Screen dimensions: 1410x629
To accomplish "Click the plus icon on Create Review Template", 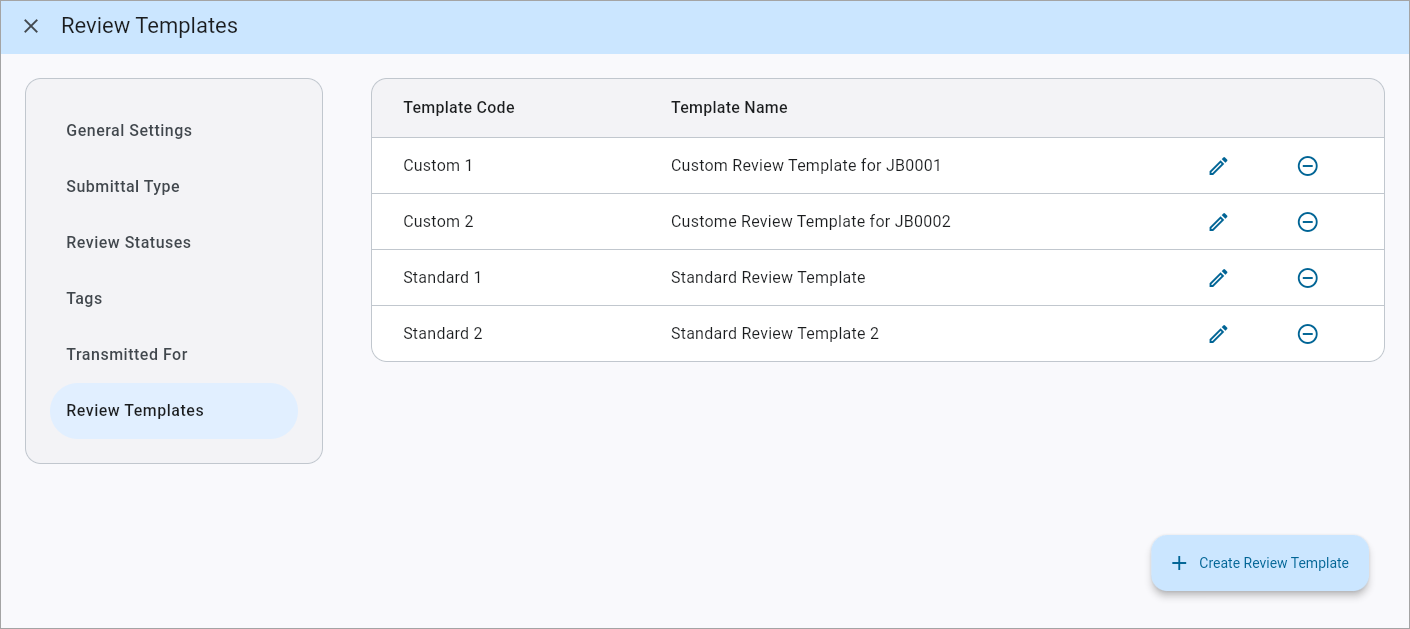I will tap(1179, 563).
